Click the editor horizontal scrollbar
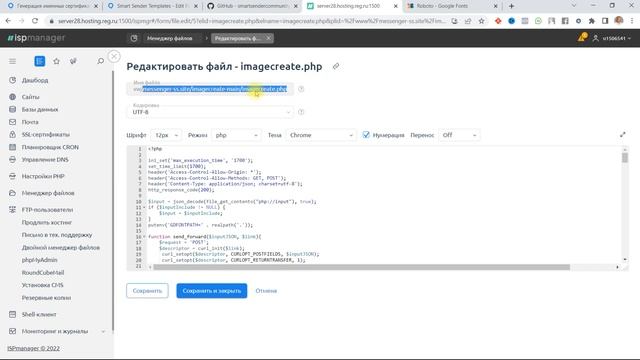Viewport: 640px width, 360px height. pyautogui.click(x=361, y=267)
